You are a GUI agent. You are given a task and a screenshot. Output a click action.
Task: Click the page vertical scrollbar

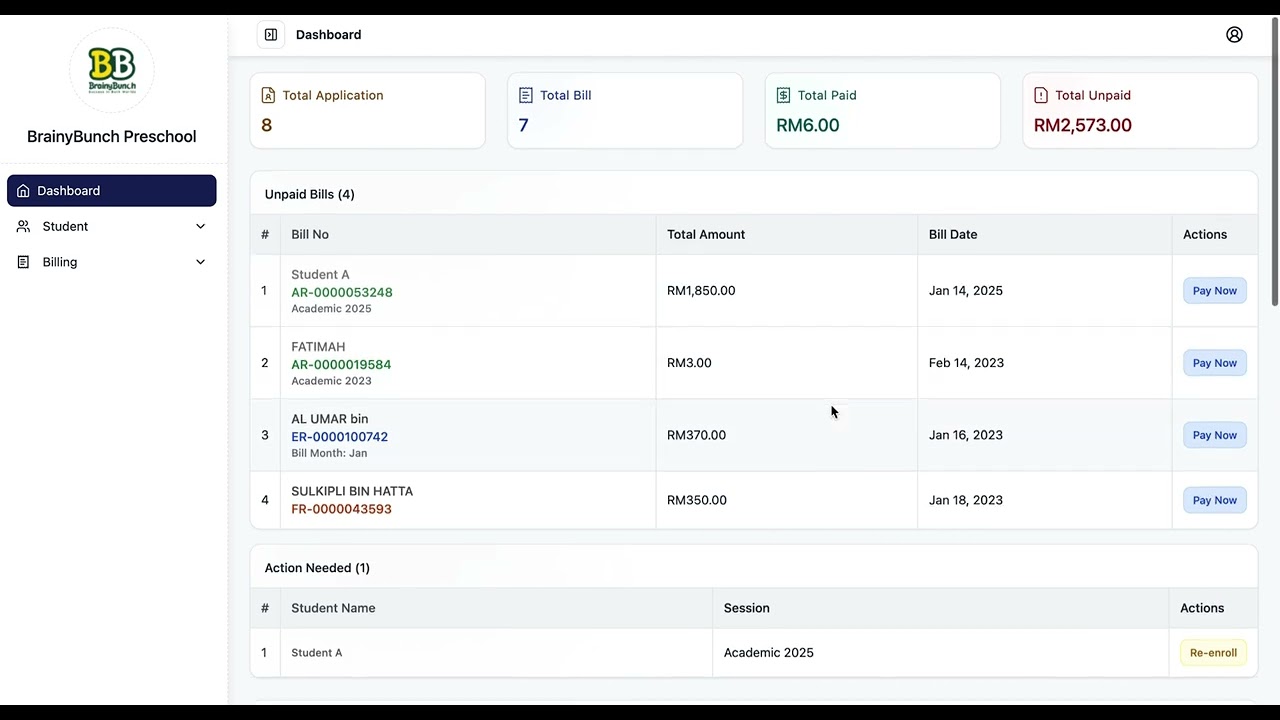pyautogui.click(x=1274, y=160)
